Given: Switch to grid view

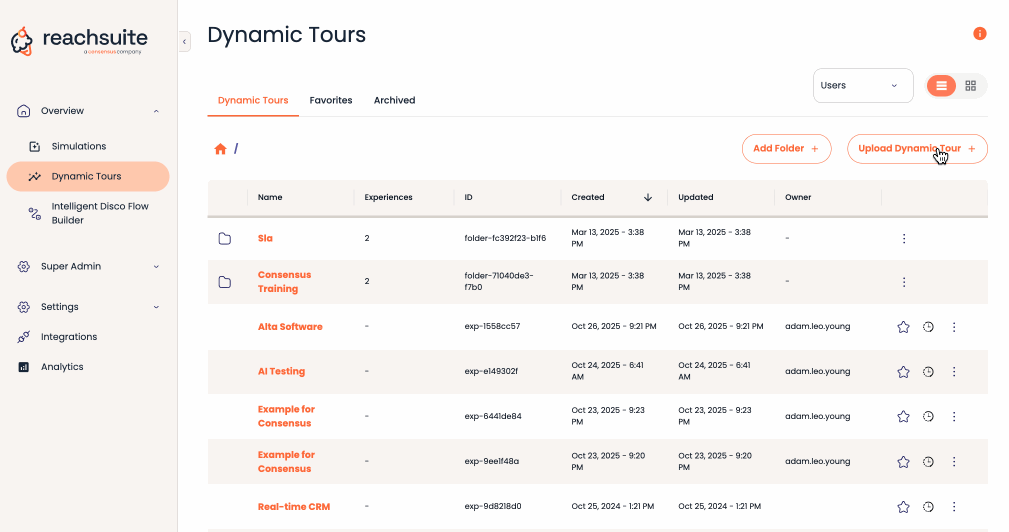Looking at the screenshot, I should pyautogui.click(x=971, y=86).
